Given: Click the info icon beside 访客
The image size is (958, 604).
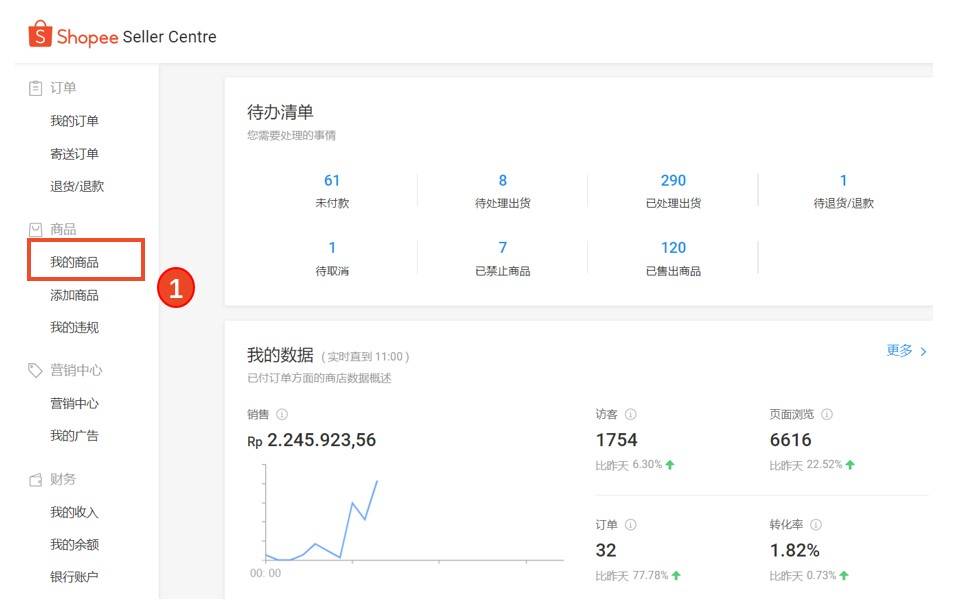Looking at the screenshot, I should click(631, 415).
